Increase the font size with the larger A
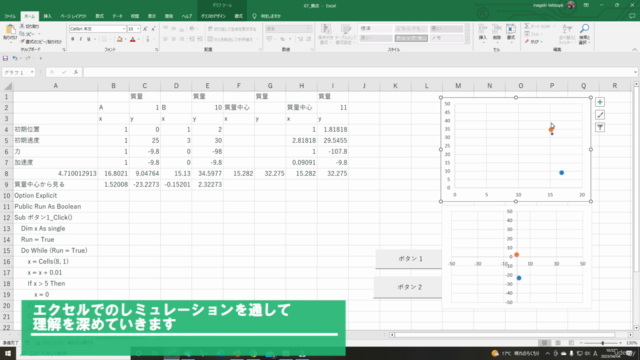 pos(145,29)
